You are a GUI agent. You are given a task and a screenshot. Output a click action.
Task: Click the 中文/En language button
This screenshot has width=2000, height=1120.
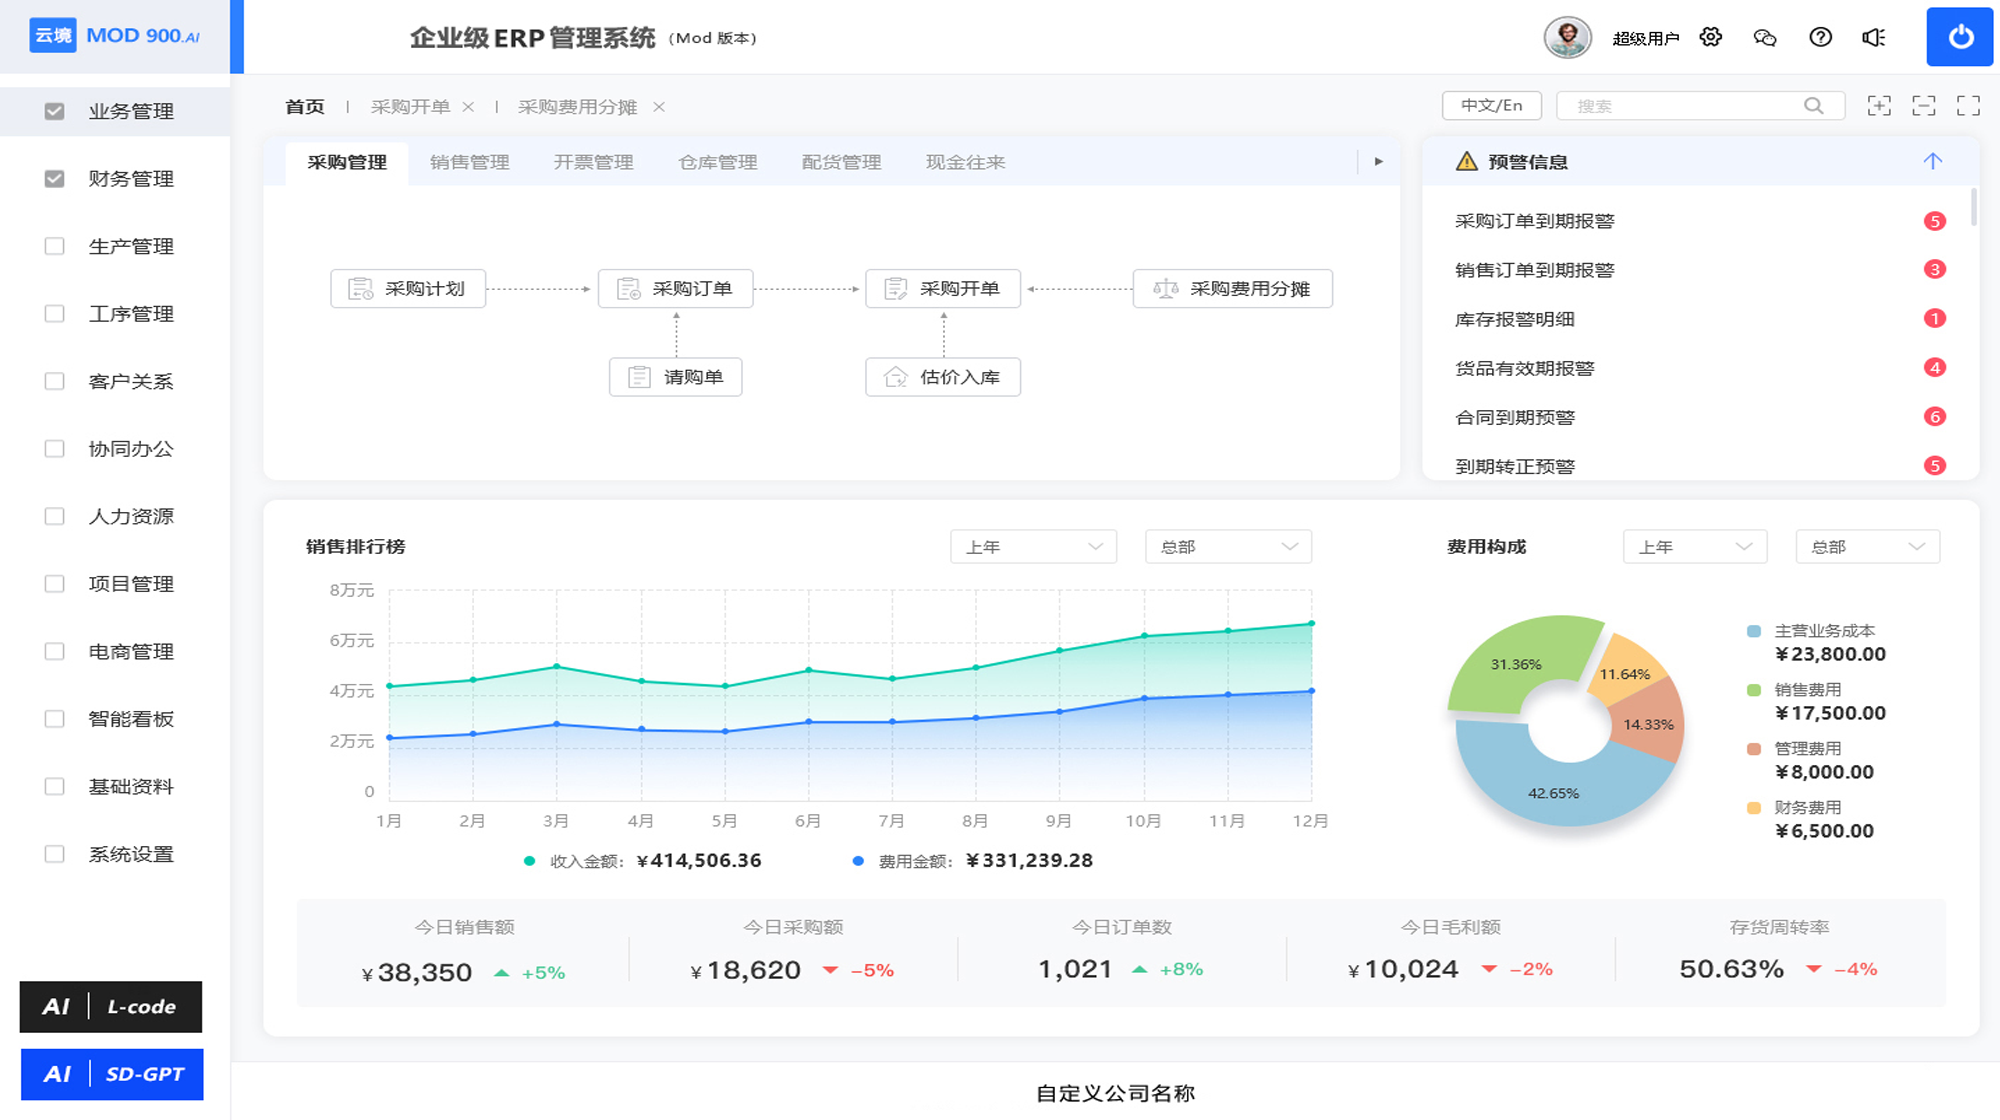tap(1491, 105)
